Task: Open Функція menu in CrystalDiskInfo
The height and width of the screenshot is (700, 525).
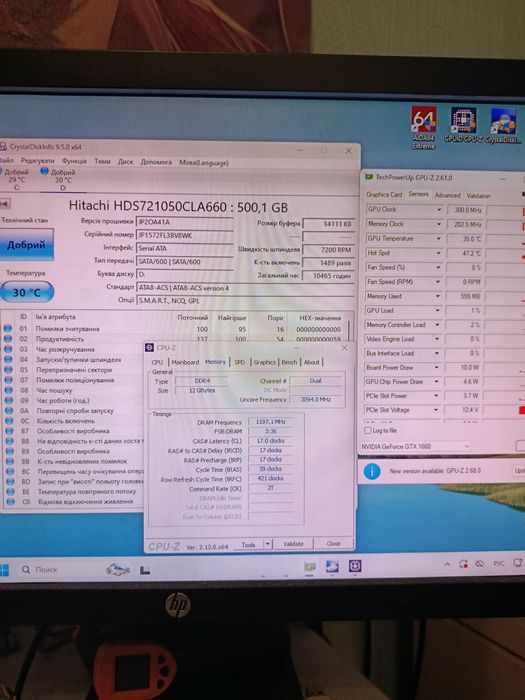Action: 74,161
